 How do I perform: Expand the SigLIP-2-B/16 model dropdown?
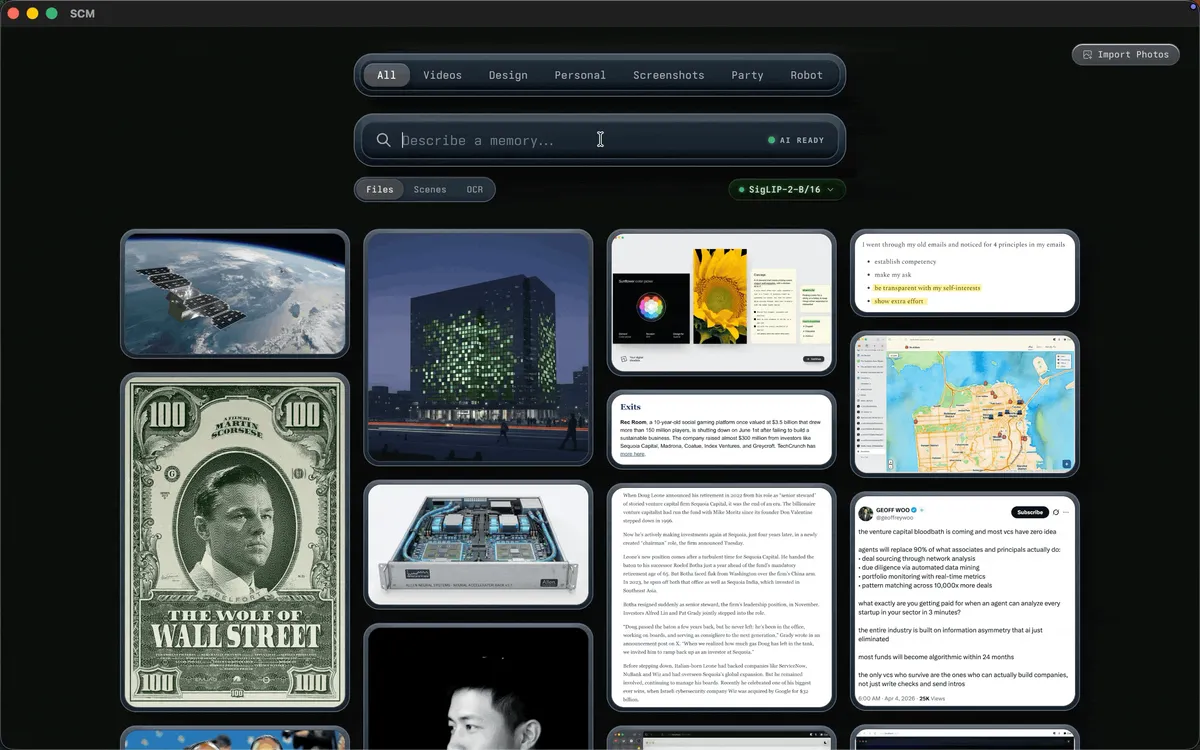pos(787,189)
